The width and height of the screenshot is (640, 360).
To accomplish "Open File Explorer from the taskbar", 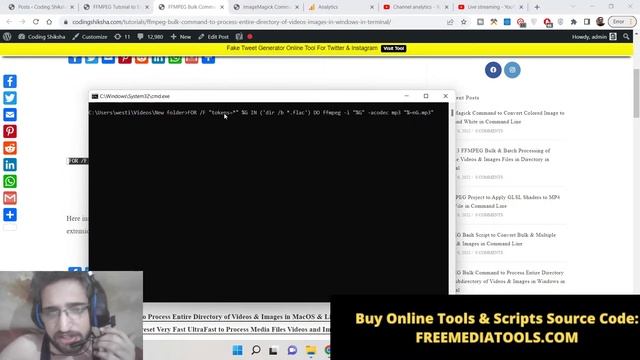I will tap(311, 350).
